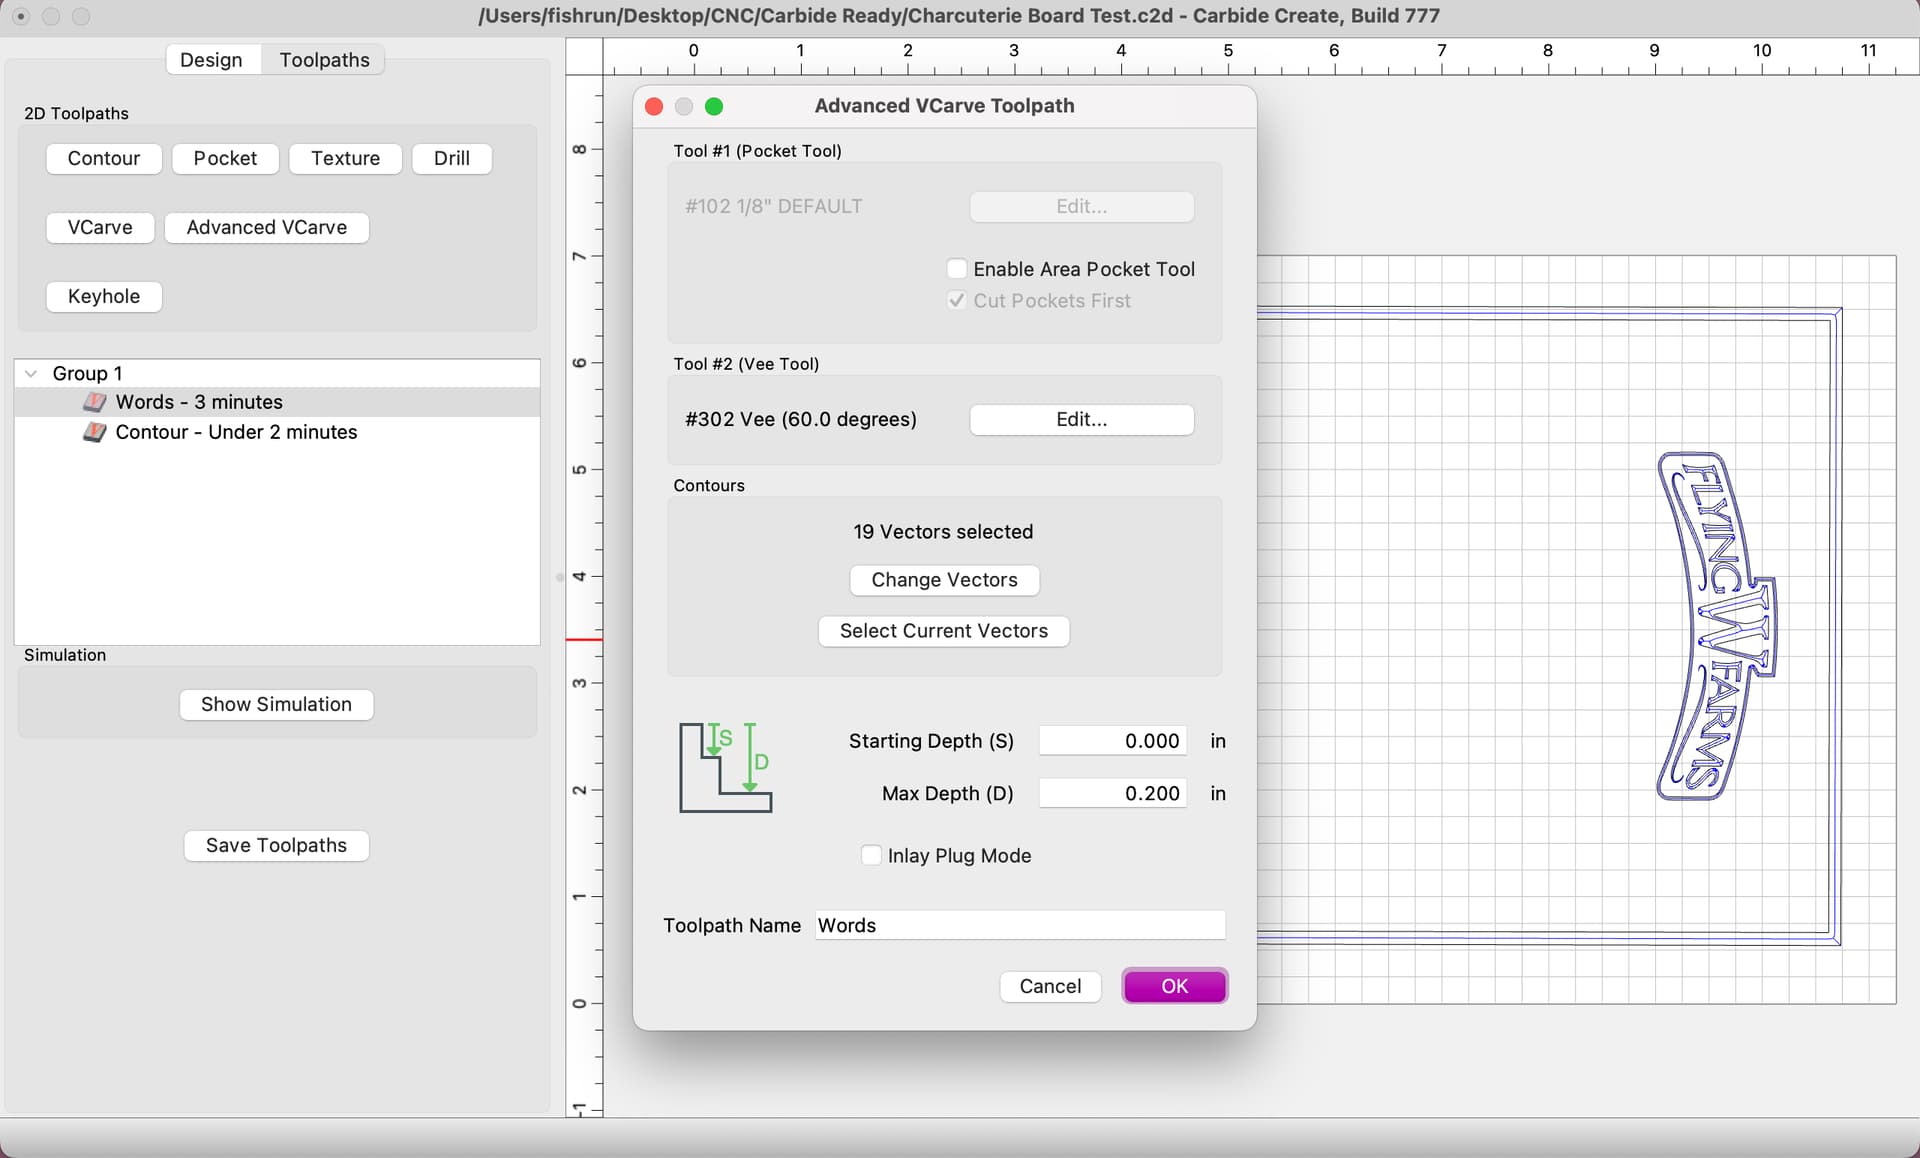Collapse the Group 1 tree node
The image size is (1920, 1158).
31,373
